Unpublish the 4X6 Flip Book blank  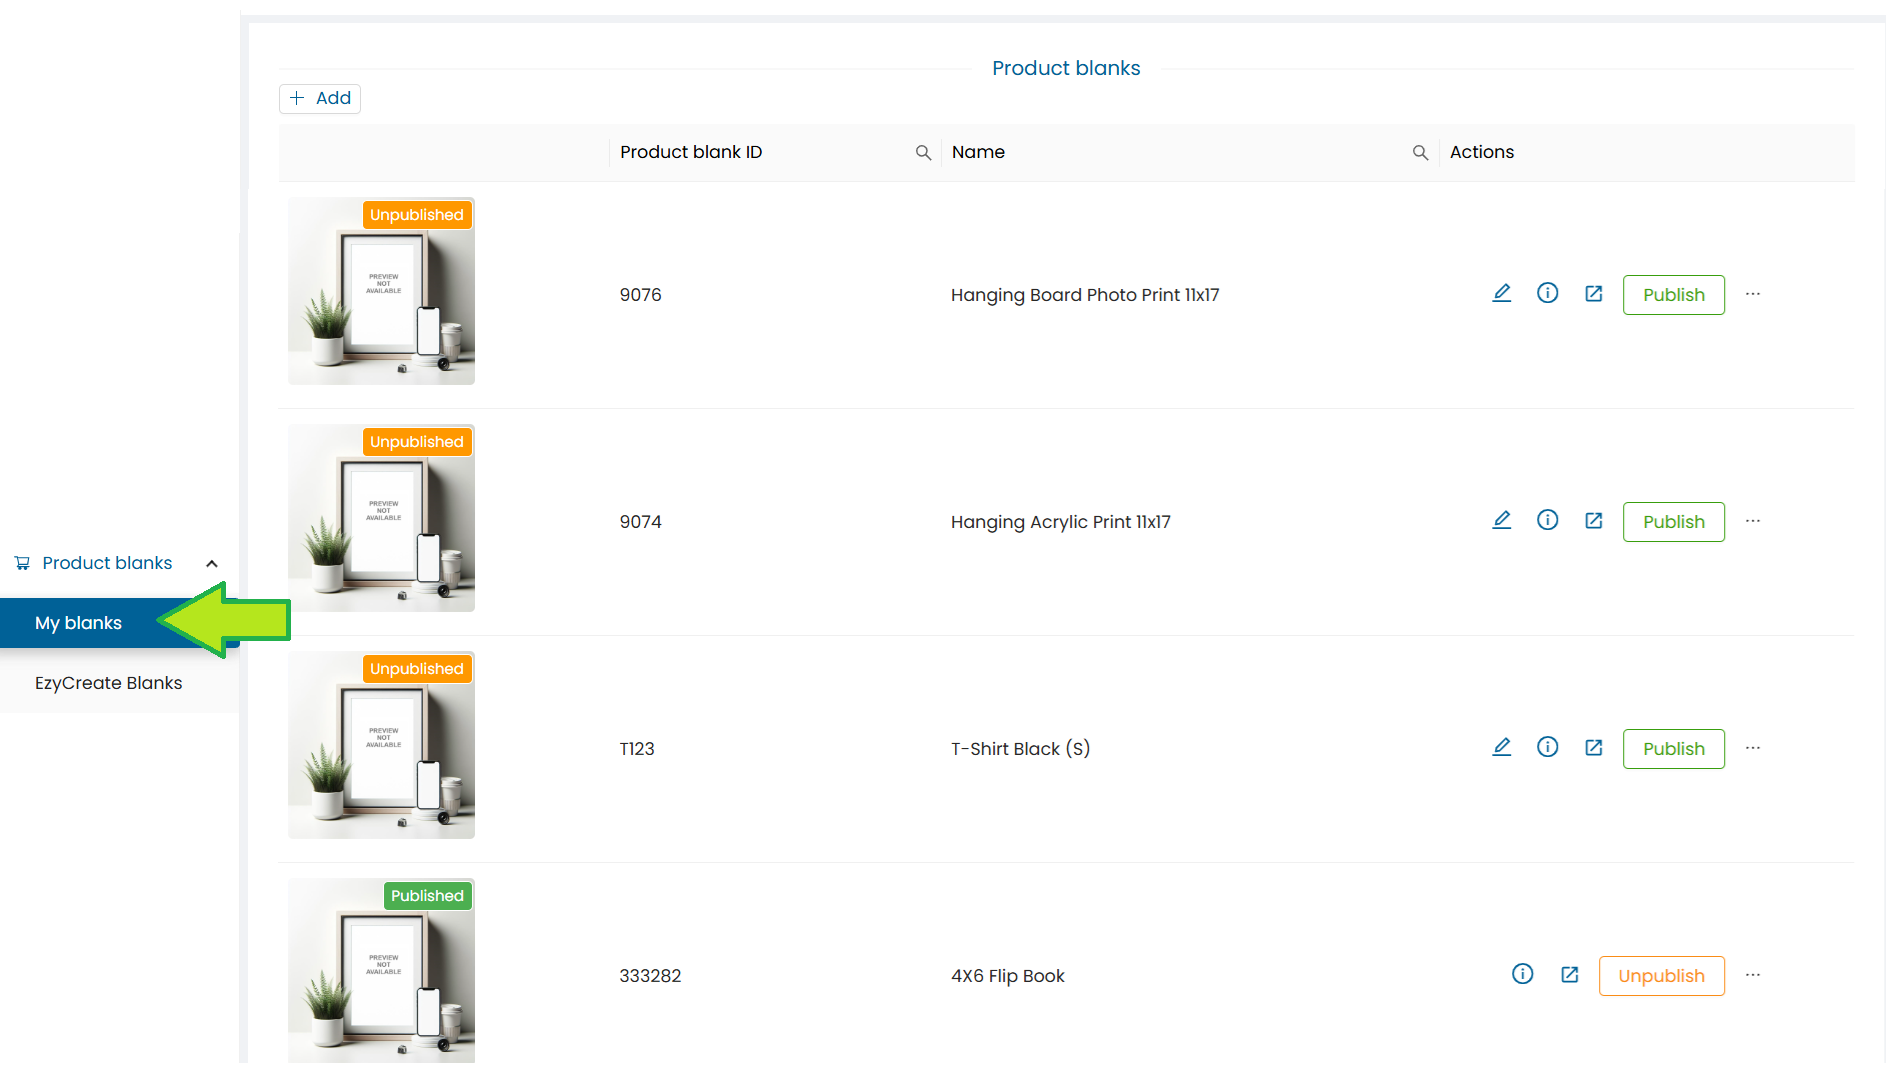point(1661,976)
